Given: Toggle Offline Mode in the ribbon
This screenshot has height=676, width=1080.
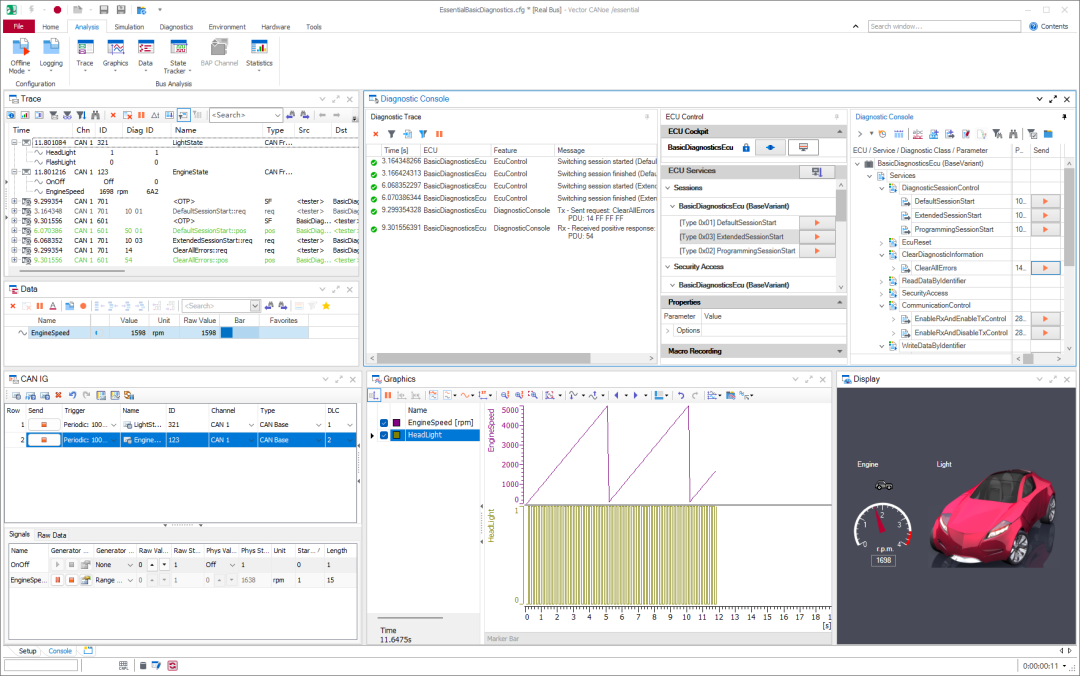Looking at the screenshot, I should coord(20,56).
